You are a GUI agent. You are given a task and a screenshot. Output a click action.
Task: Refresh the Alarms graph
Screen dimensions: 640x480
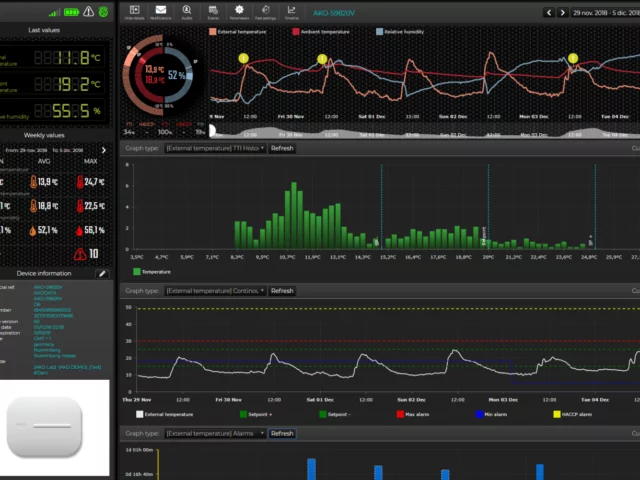[x=282, y=433]
